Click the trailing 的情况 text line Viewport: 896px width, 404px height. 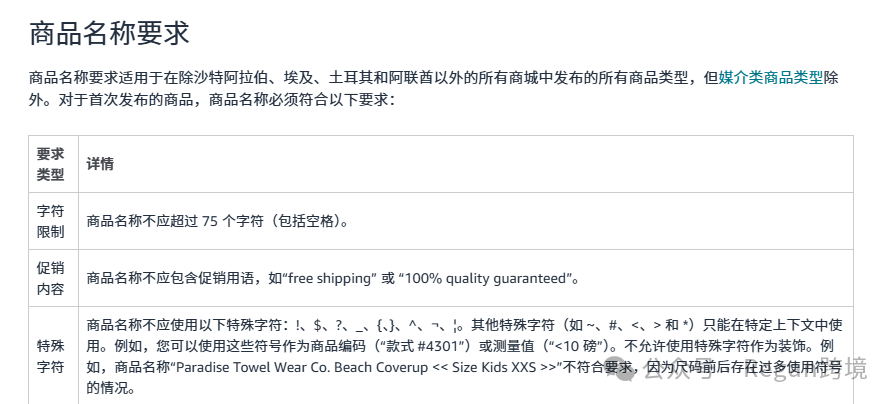coord(111,388)
